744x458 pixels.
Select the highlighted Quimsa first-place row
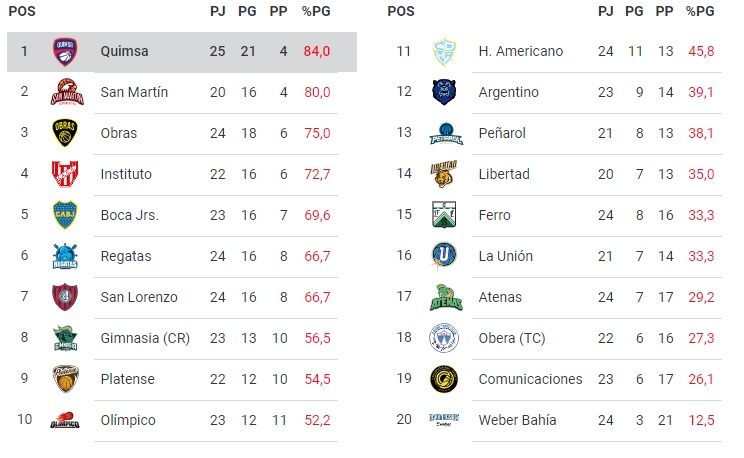[x=181, y=51]
